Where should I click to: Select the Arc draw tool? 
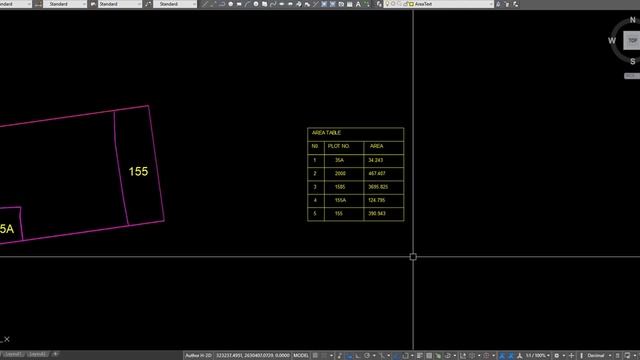click(x=247, y=4)
